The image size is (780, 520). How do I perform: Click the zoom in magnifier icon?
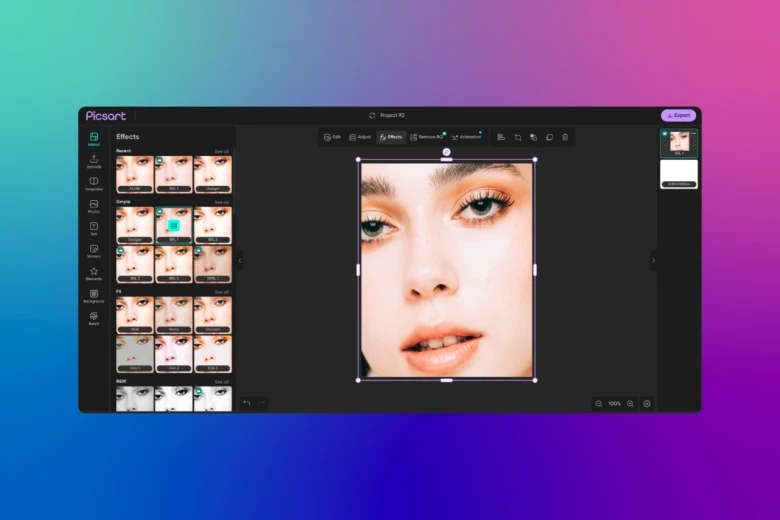tap(630, 403)
